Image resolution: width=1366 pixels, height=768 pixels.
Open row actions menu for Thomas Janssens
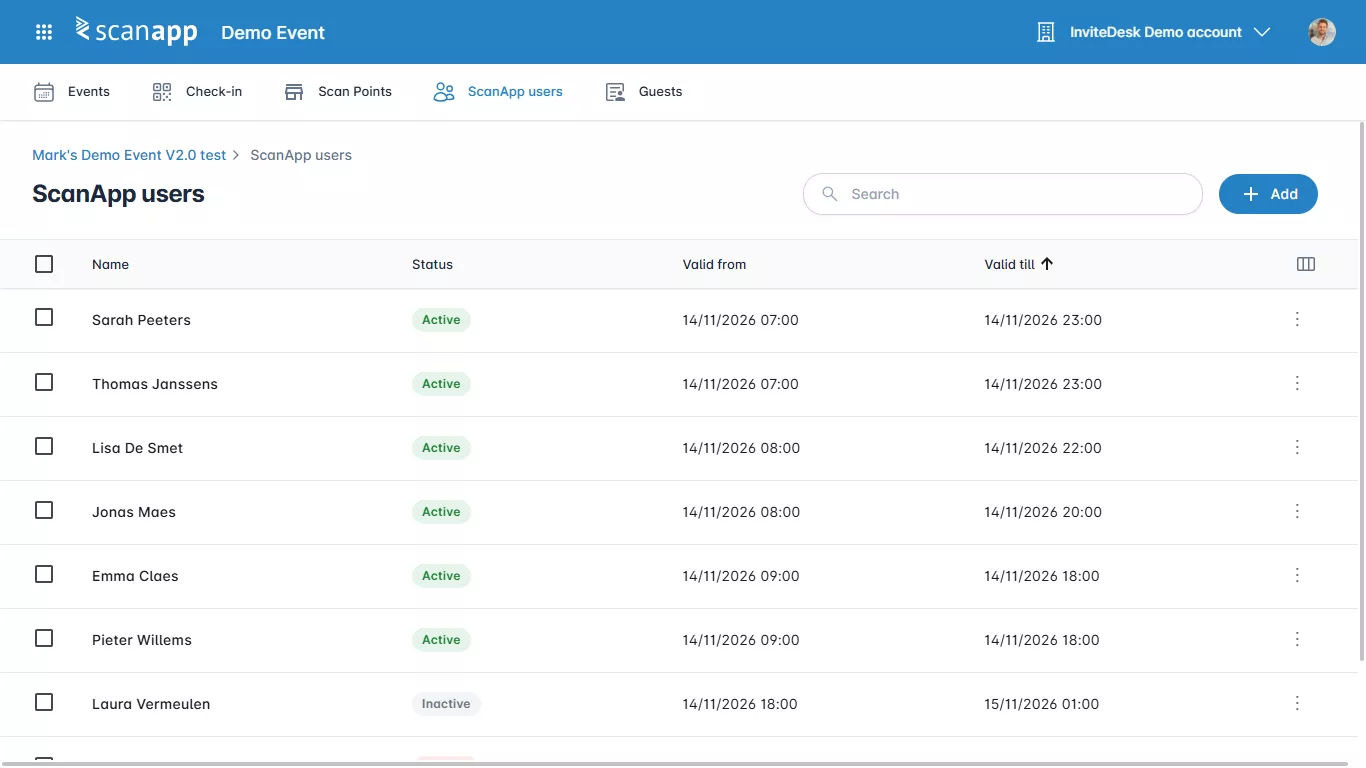[1297, 383]
